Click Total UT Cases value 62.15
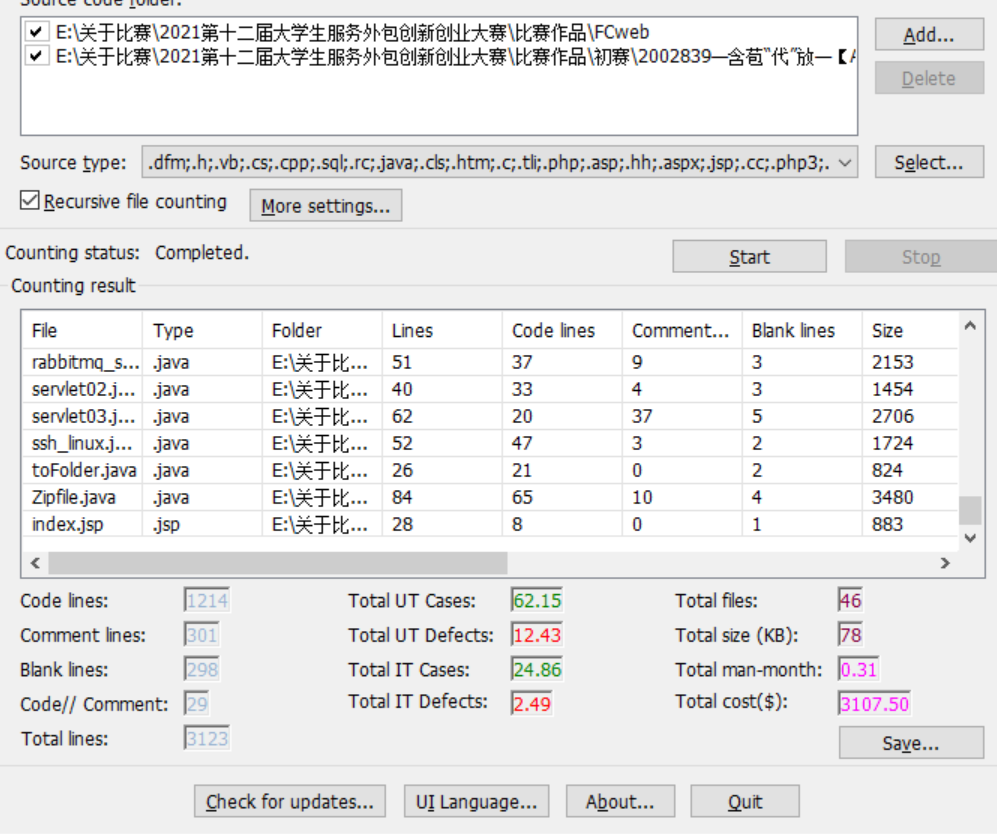997x834 pixels. (537, 600)
